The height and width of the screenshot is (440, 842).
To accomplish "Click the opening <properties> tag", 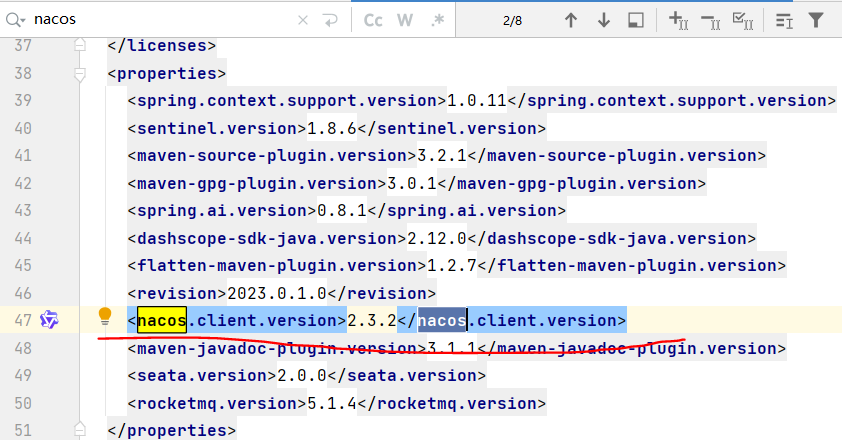I will [x=166, y=74].
